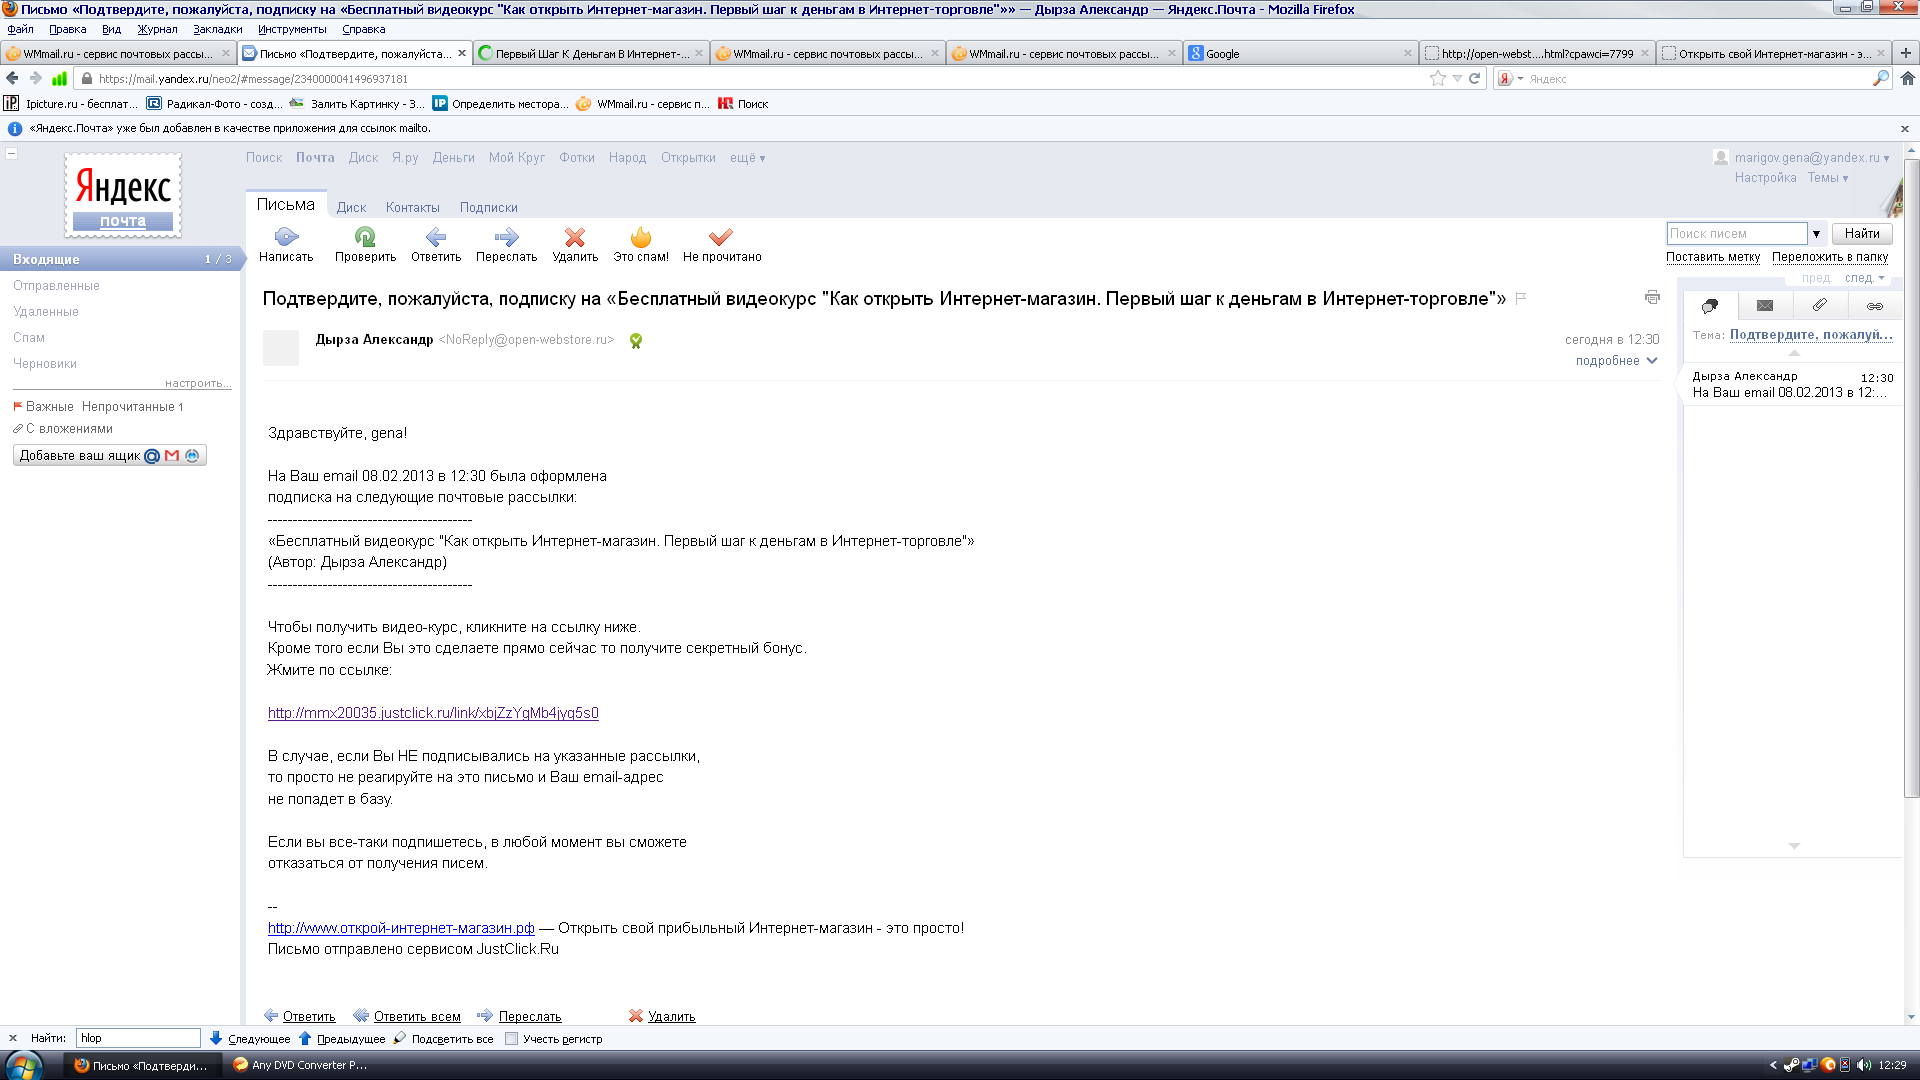Click the green verified sender badge
Screen dimensions: 1920x1080
tap(636, 341)
